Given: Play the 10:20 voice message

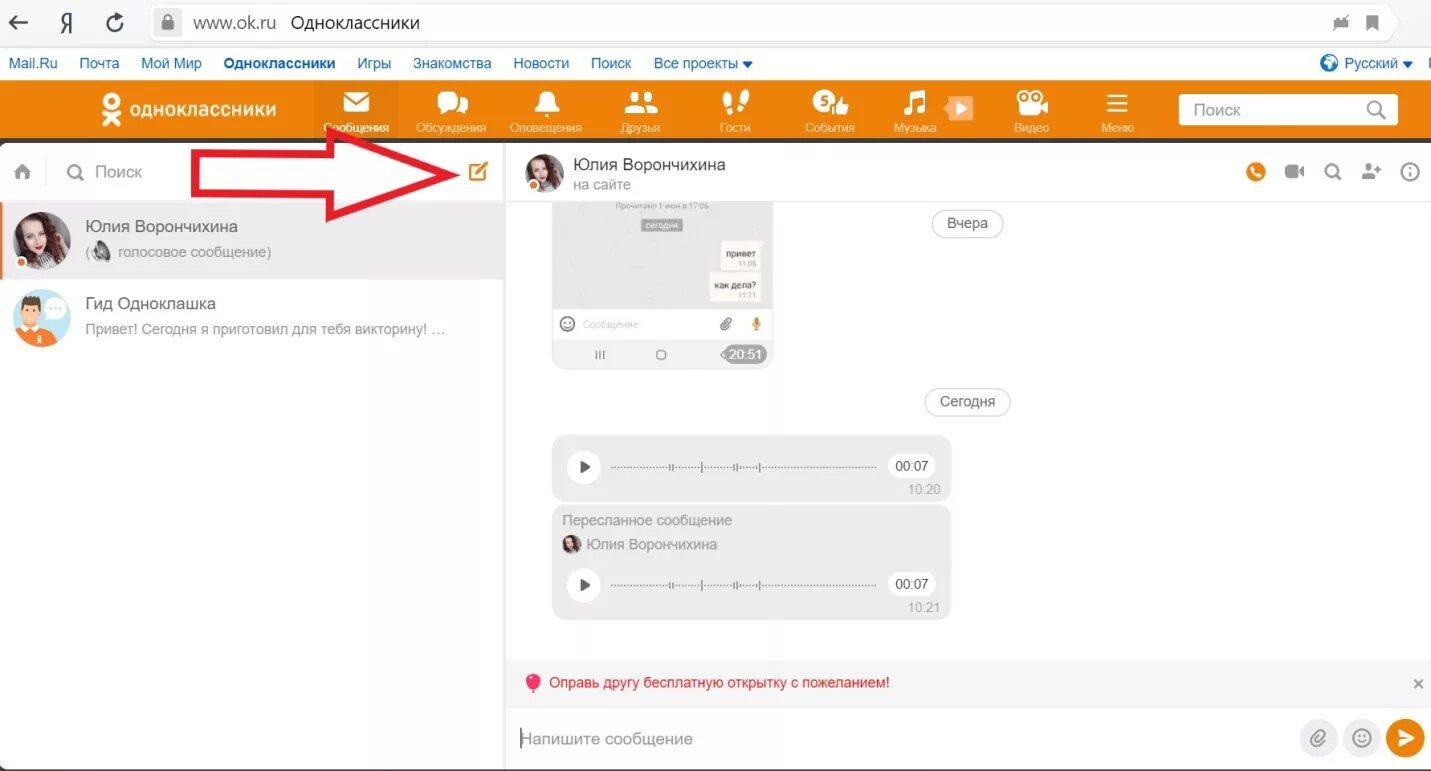Looking at the screenshot, I should [584, 467].
